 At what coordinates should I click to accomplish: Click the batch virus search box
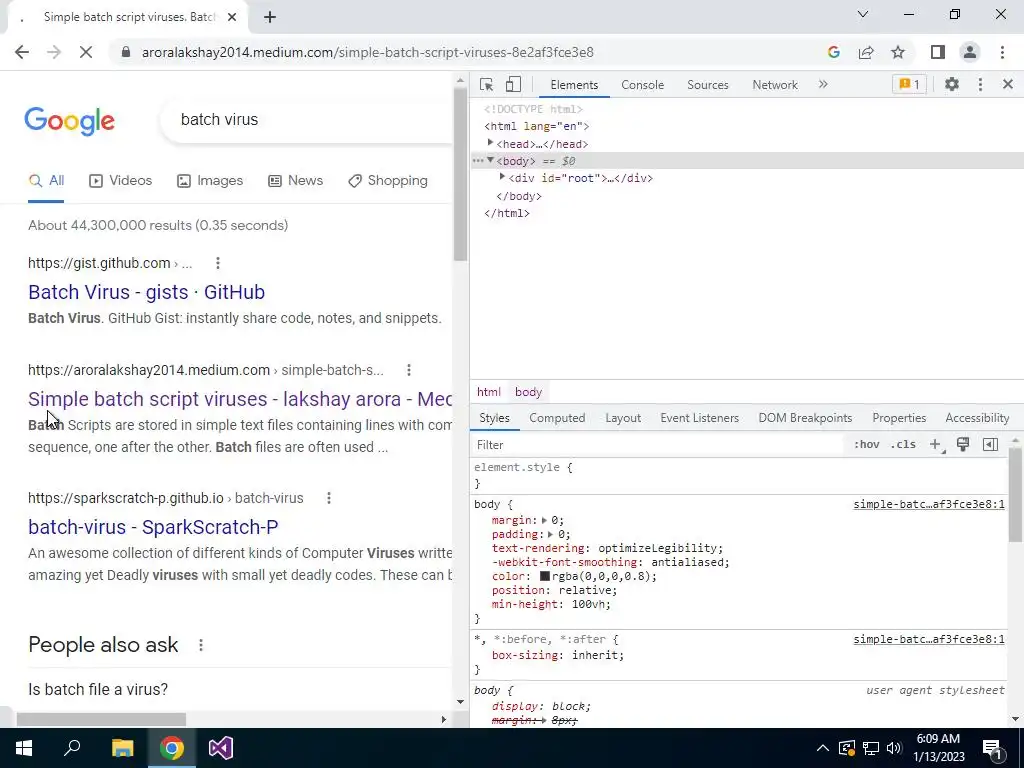click(307, 120)
